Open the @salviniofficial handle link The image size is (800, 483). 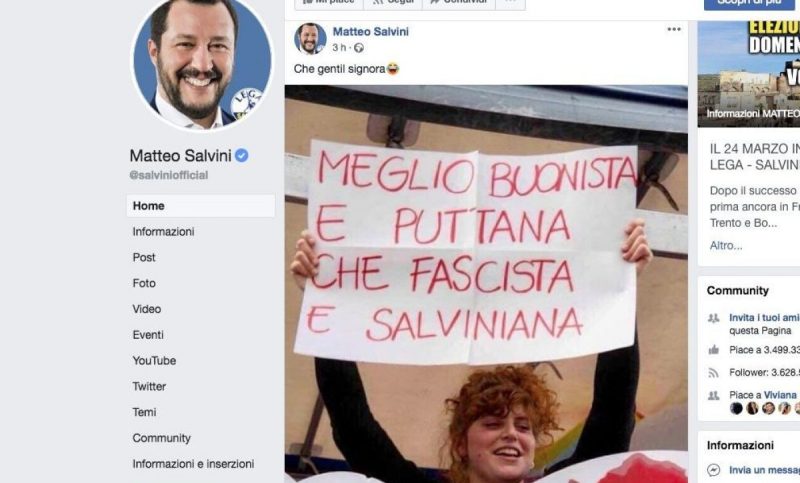pos(168,175)
